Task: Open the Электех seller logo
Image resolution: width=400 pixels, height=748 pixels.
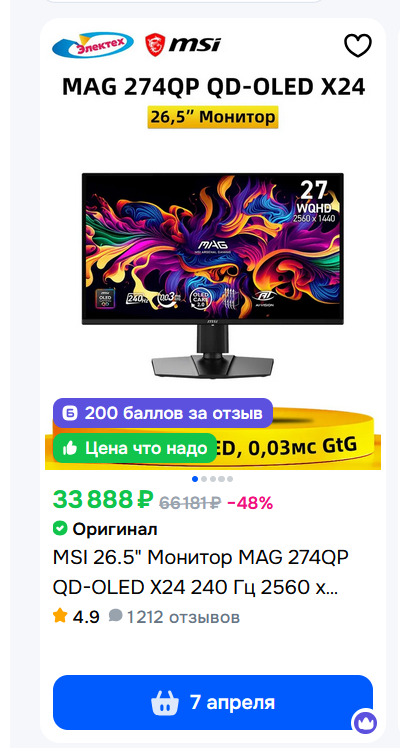Action: [x=93, y=45]
